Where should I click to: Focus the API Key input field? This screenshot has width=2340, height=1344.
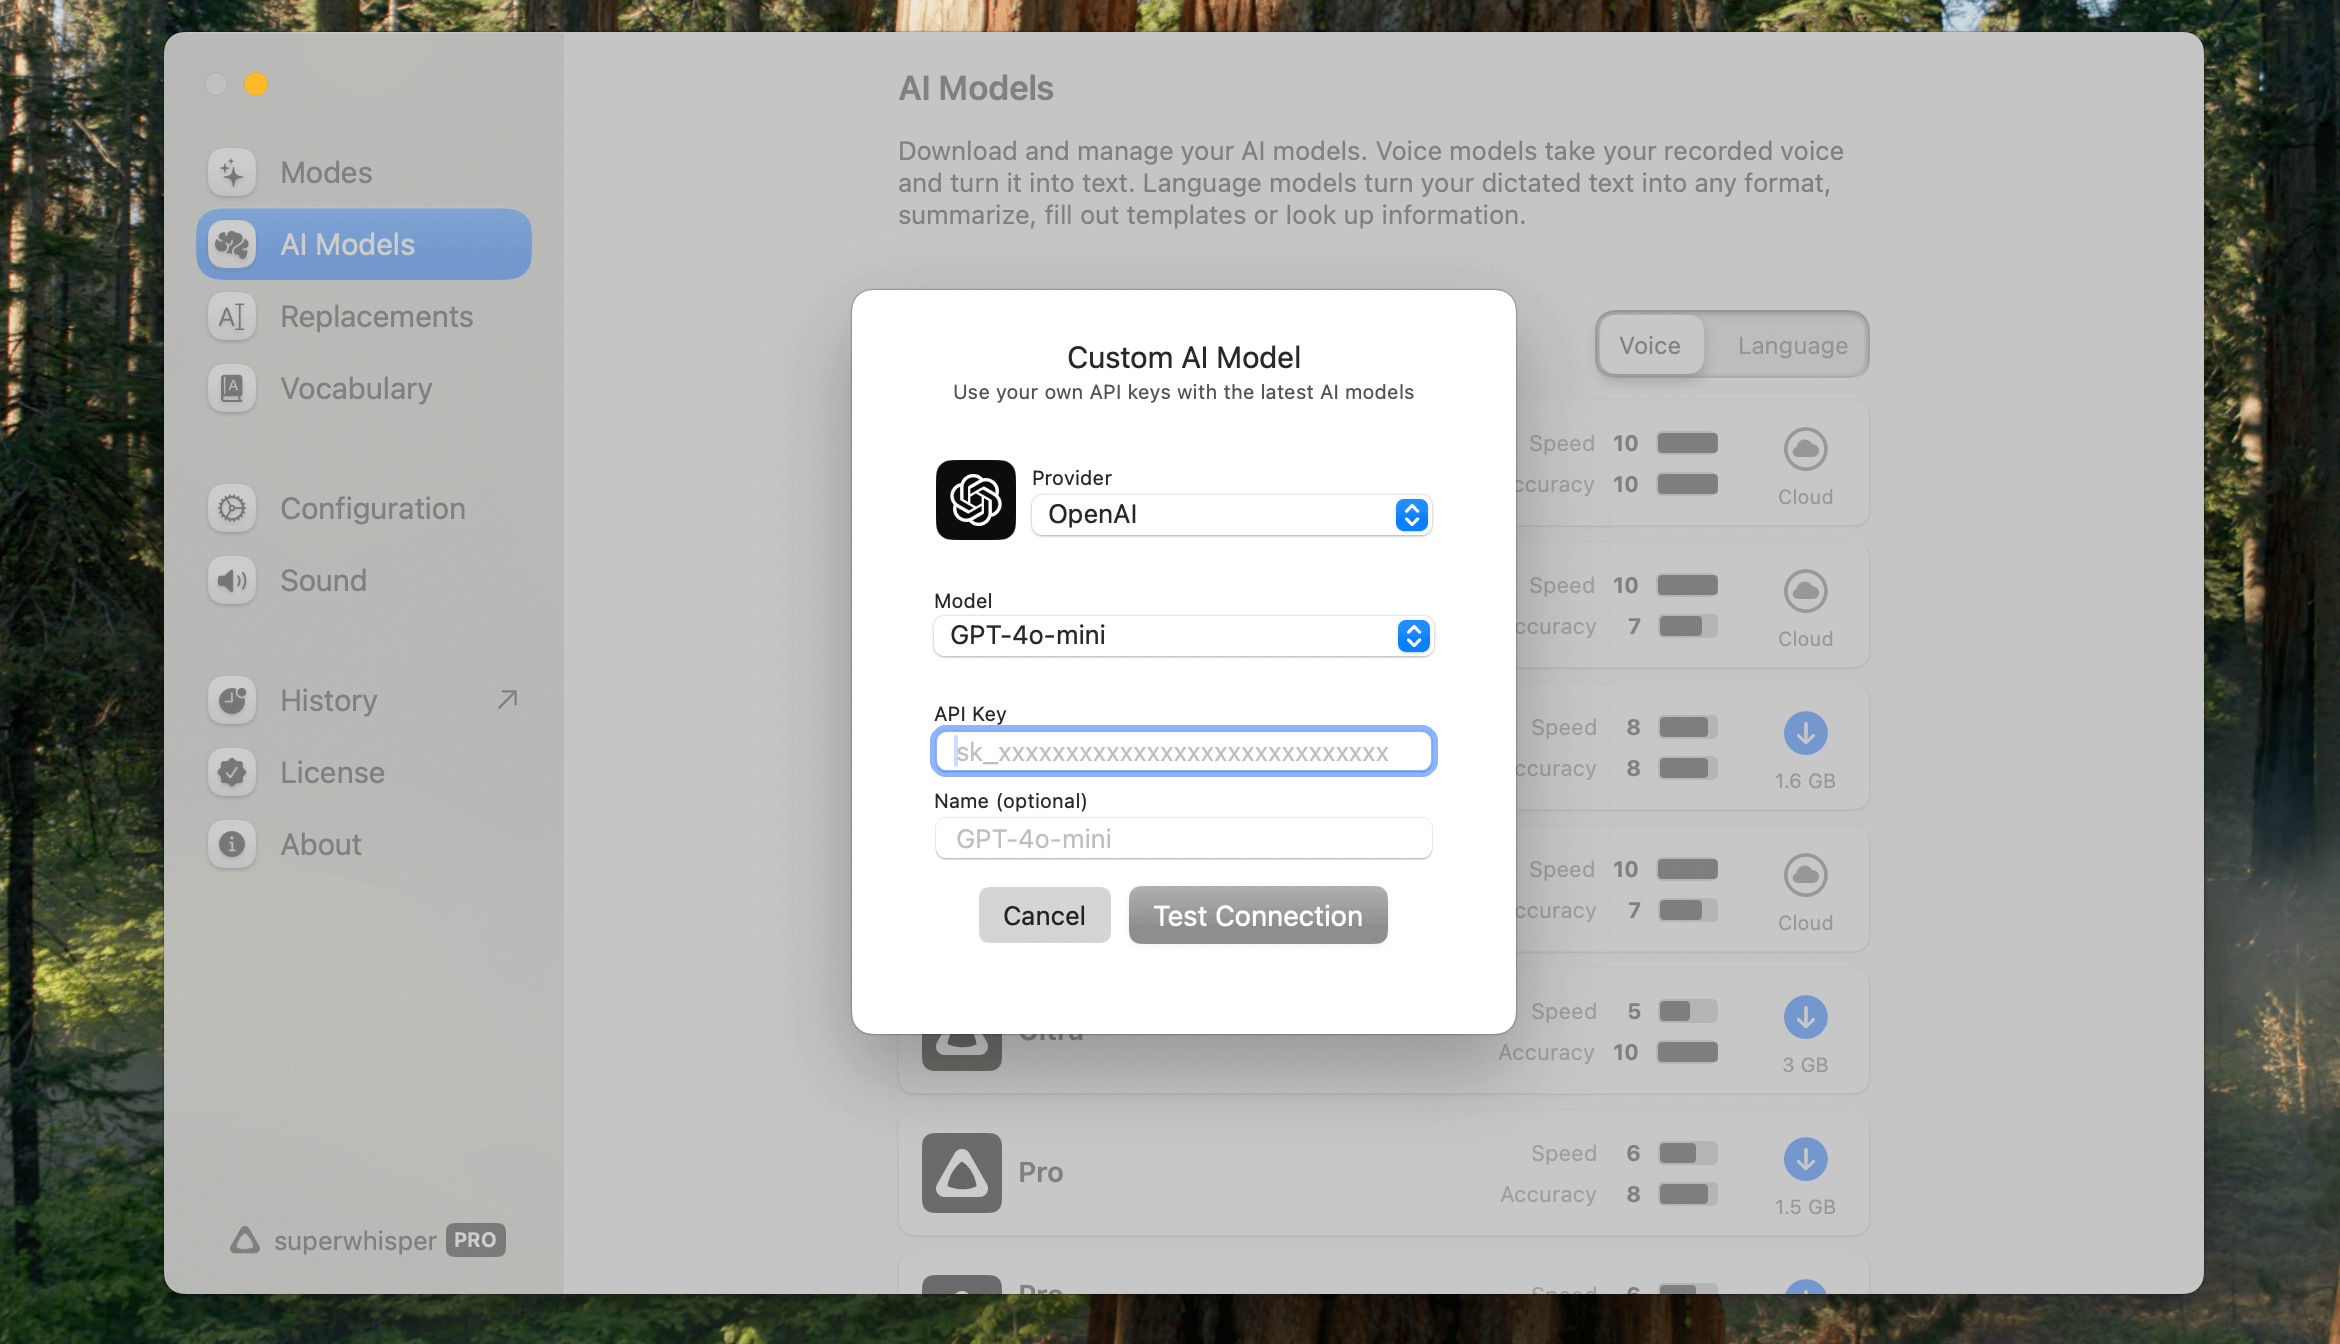(1183, 752)
